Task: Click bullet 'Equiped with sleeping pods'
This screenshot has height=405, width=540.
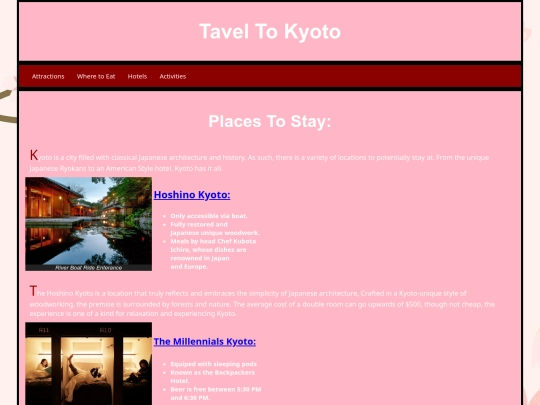Action: [214, 364]
